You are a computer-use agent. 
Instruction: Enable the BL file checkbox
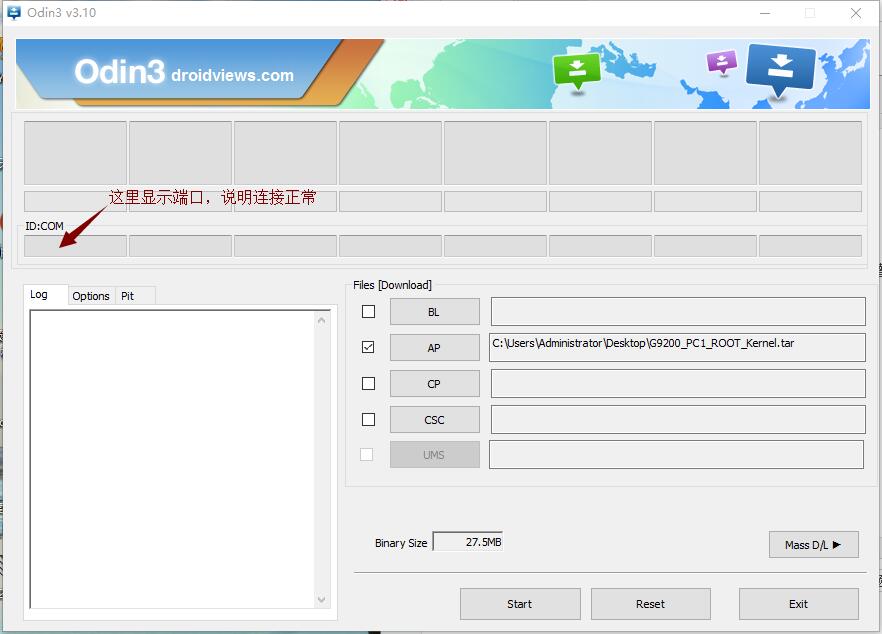(368, 311)
